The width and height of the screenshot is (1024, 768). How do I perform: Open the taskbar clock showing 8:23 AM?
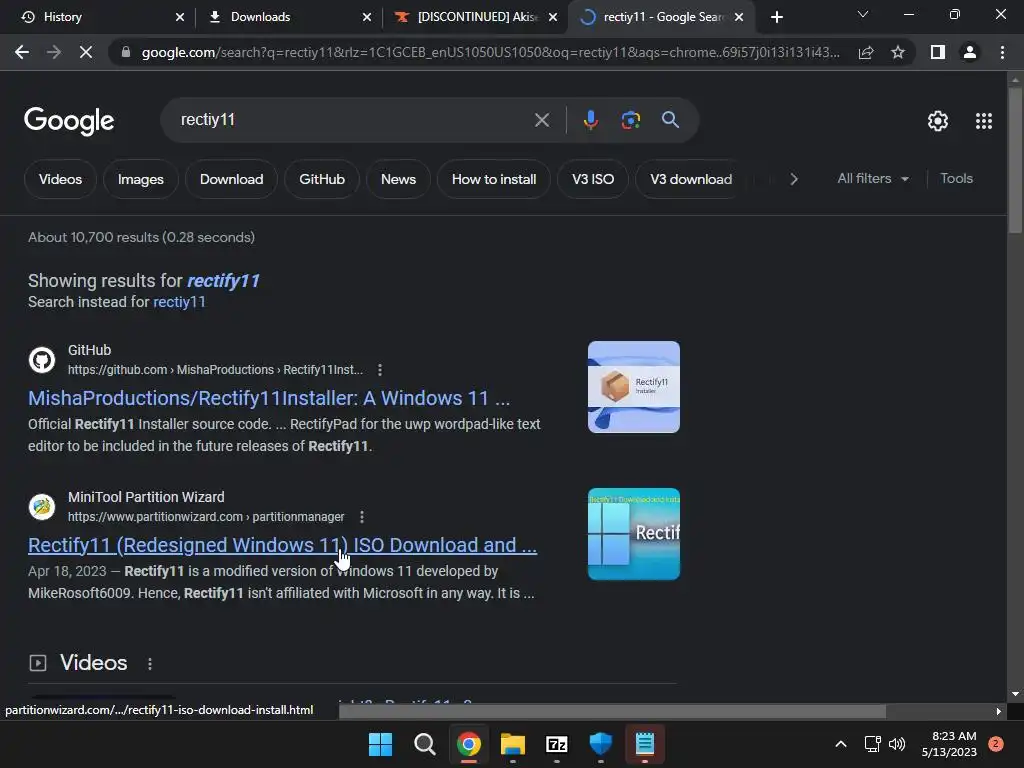[x=949, y=744]
